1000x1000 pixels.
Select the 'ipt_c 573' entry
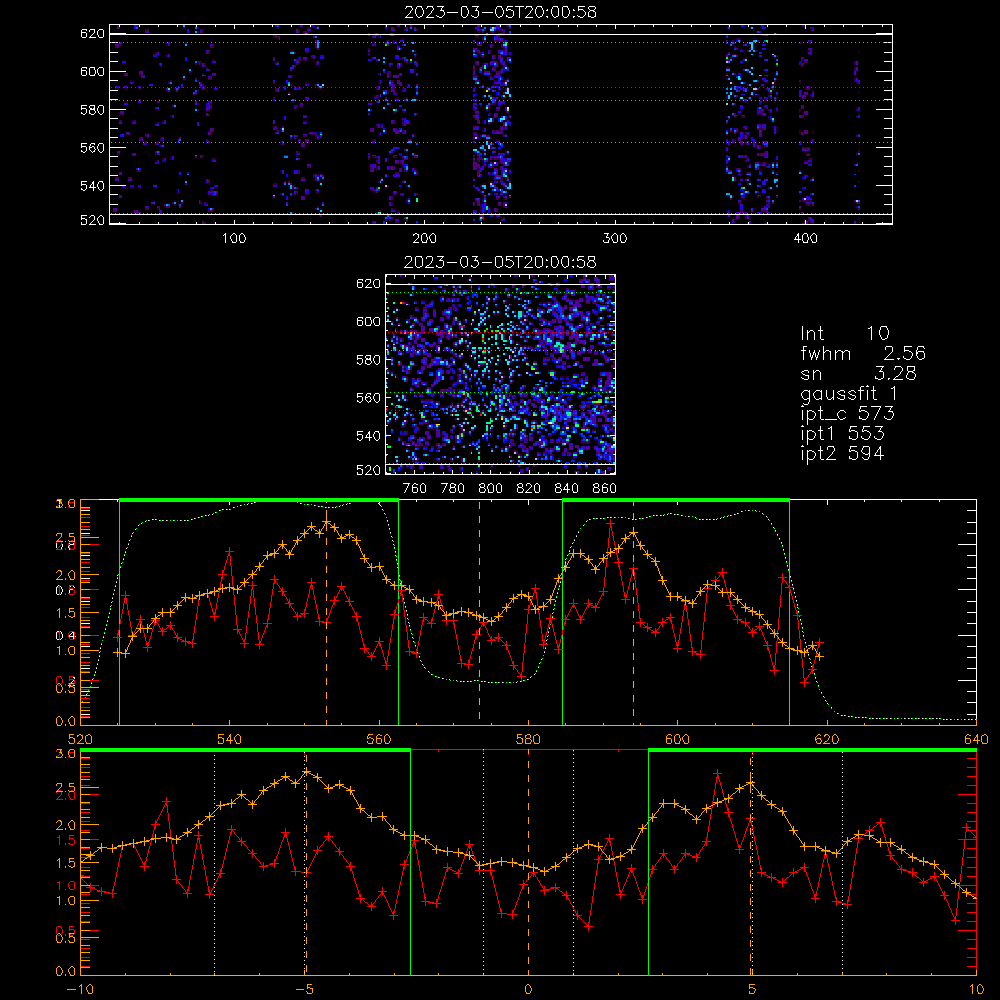point(848,414)
